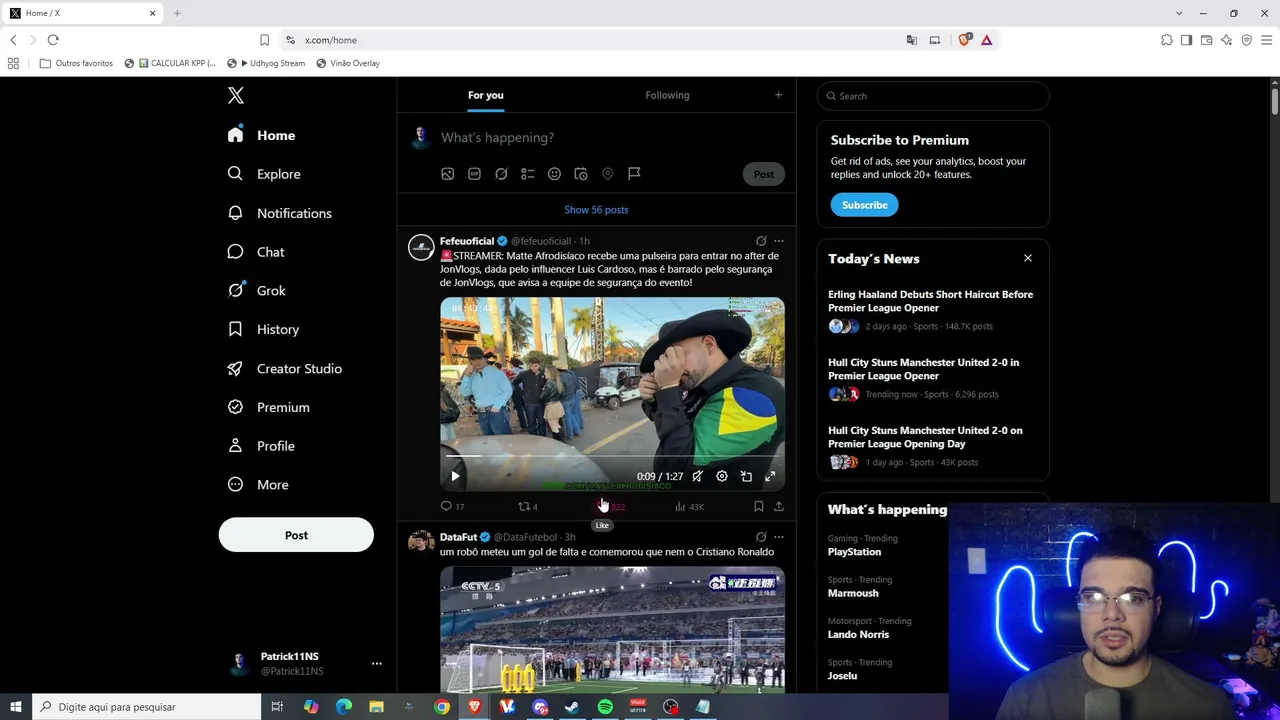Open Leo AI icon in browser toolbar
Viewport: 1280px width, 720px height.
click(x=1227, y=40)
